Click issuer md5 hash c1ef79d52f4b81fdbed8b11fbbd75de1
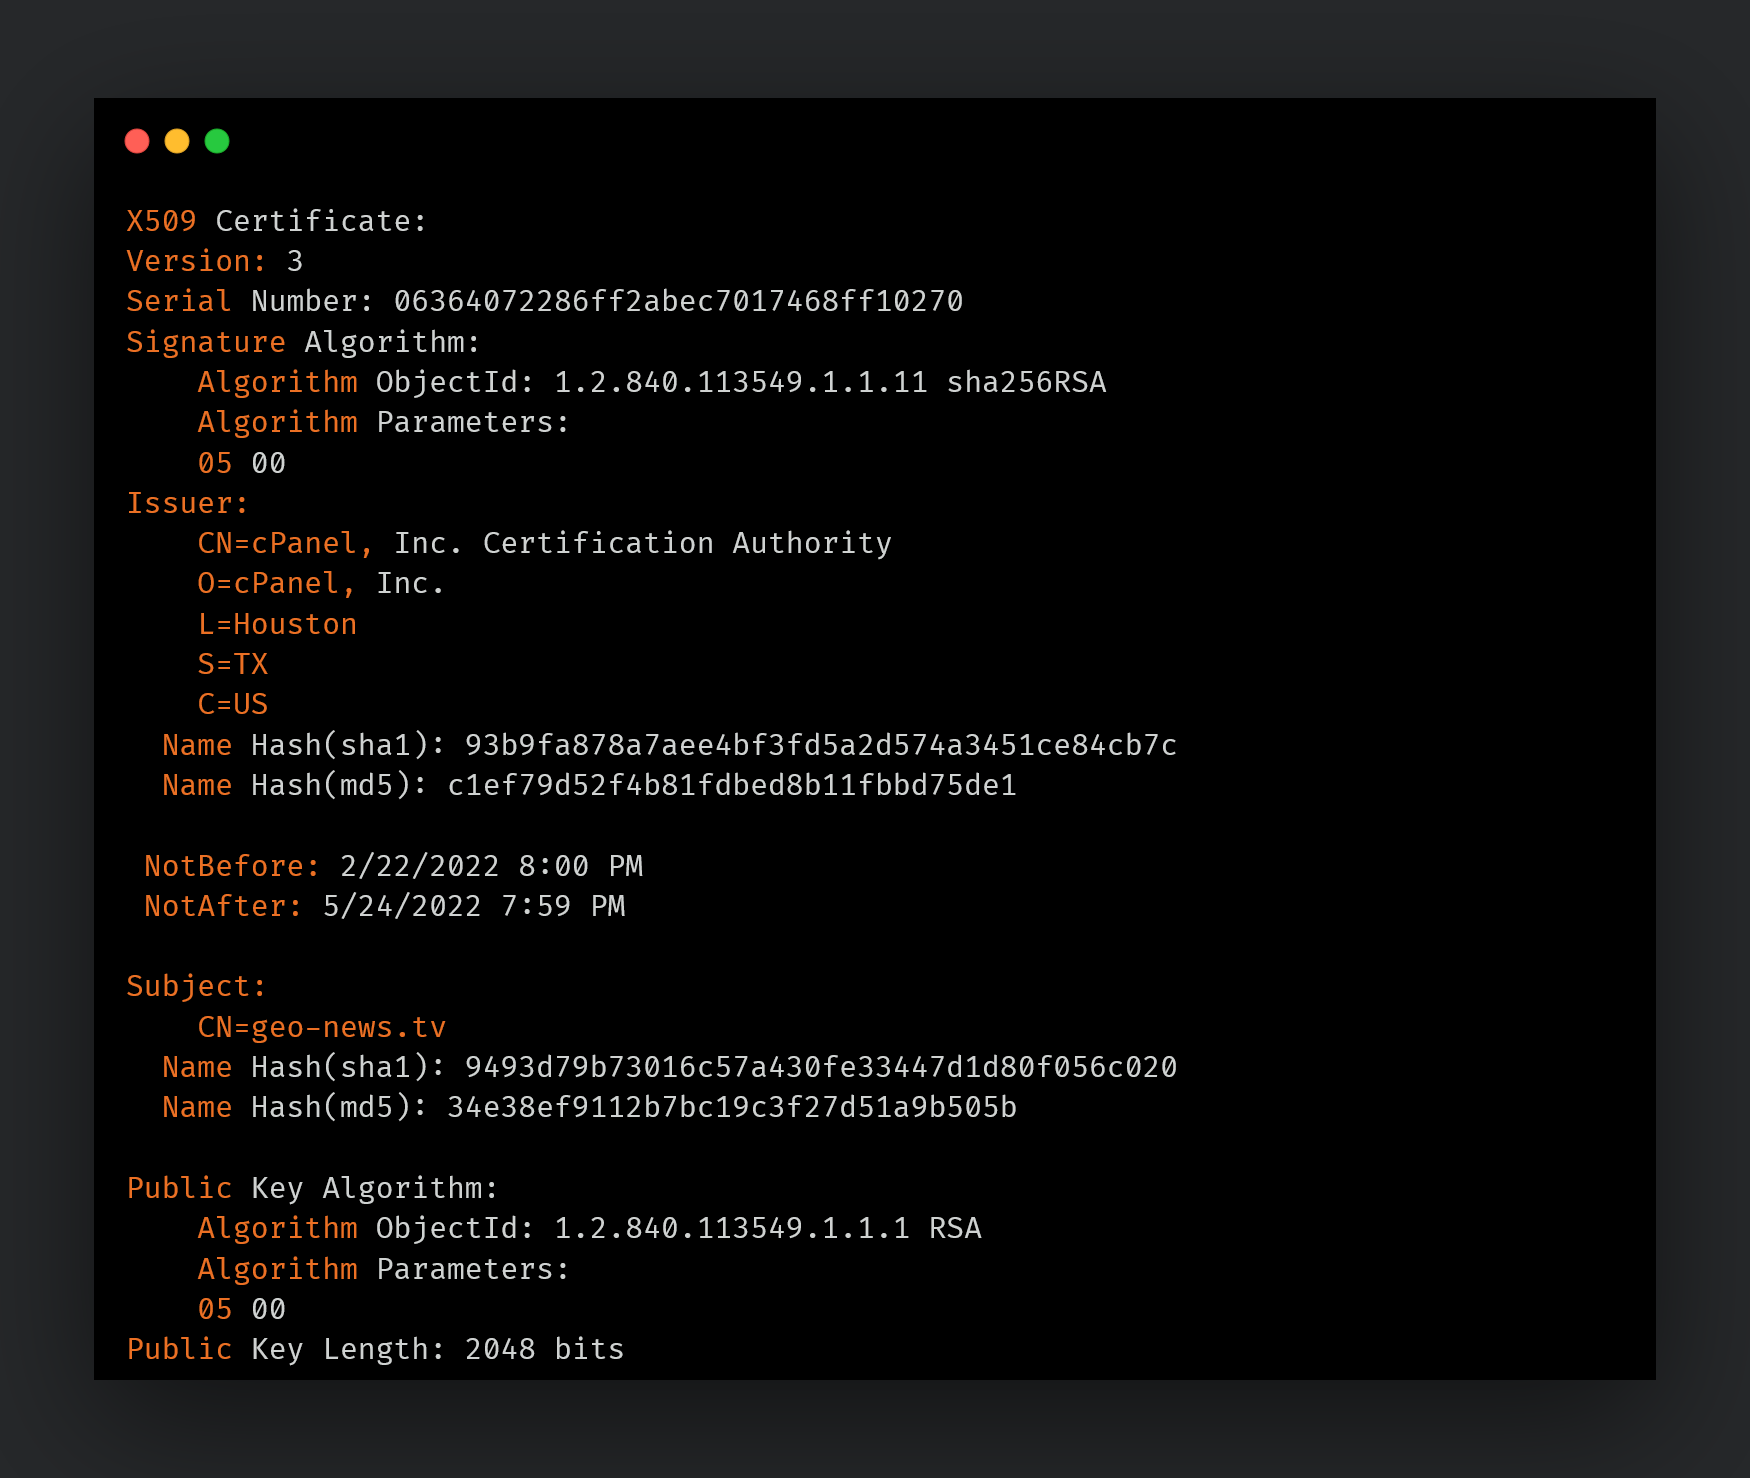The width and height of the screenshot is (1750, 1478). [732, 785]
